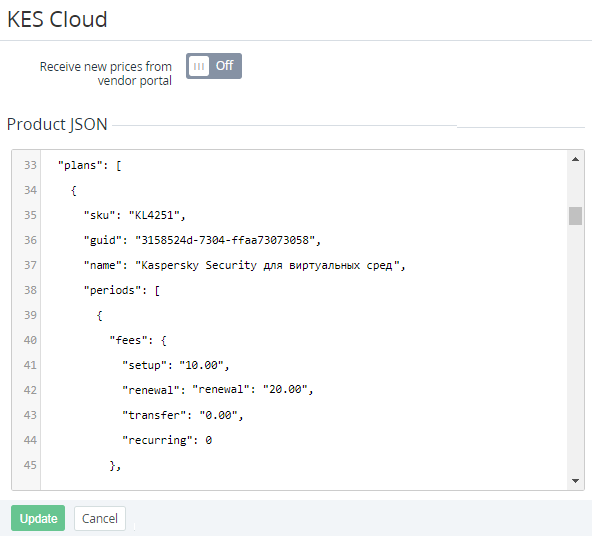Click the Cancel button
Screen dimensions: 592x540
[x=100, y=518]
